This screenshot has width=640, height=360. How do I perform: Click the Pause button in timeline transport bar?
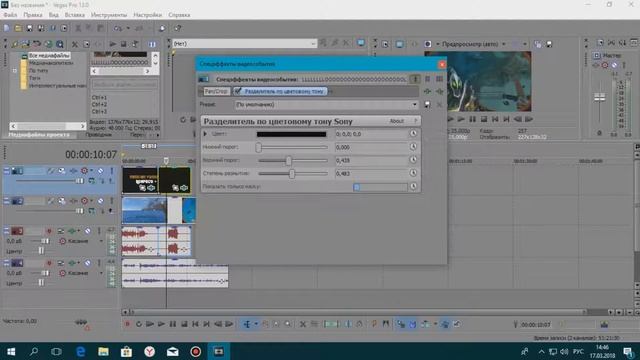(x=173, y=324)
